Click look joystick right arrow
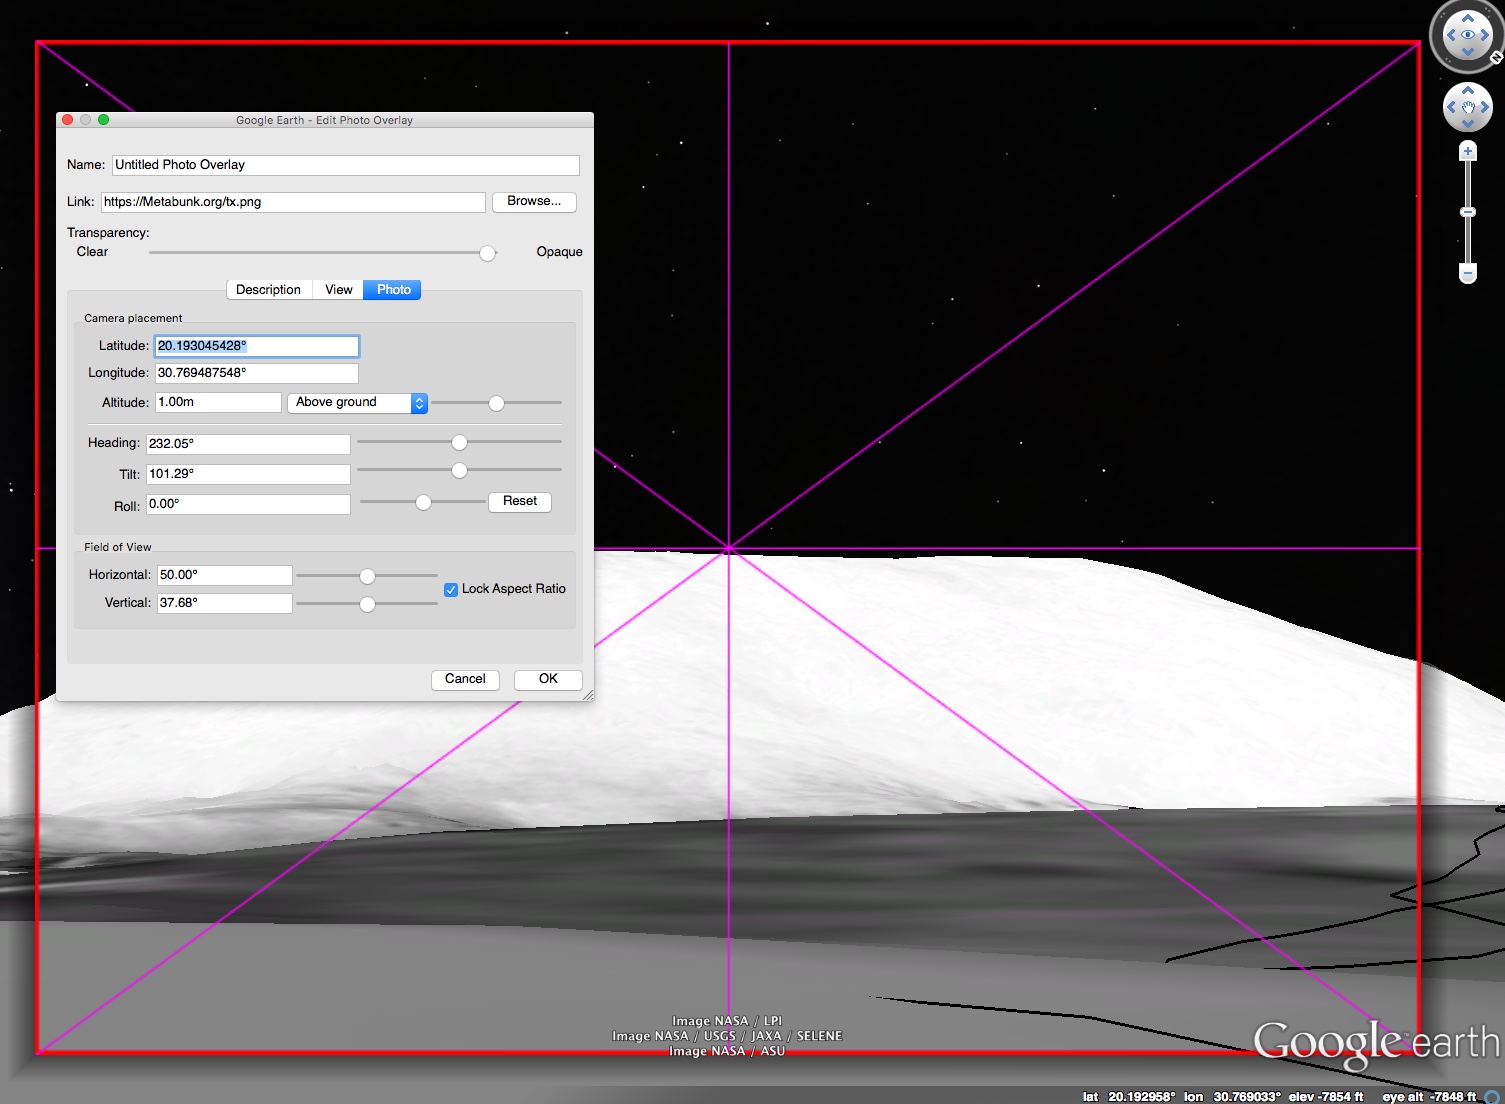The height and width of the screenshot is (1104, 1505). click(x=1486, y=35)
